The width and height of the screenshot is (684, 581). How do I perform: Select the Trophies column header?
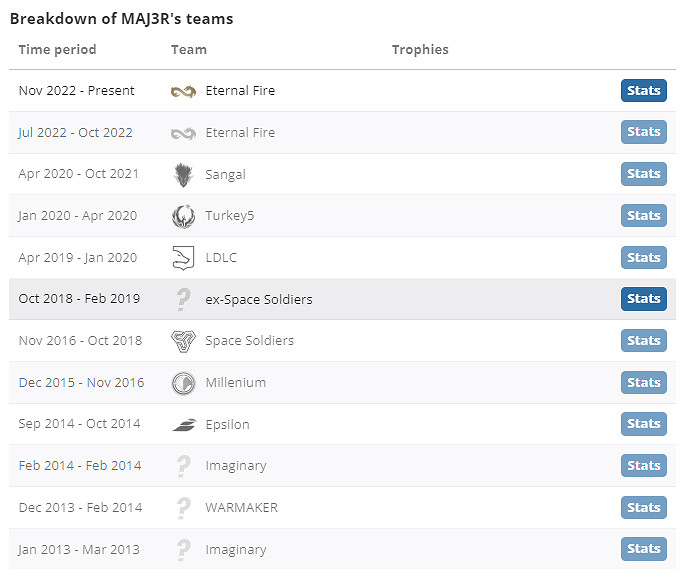click(x=420, y=50)
